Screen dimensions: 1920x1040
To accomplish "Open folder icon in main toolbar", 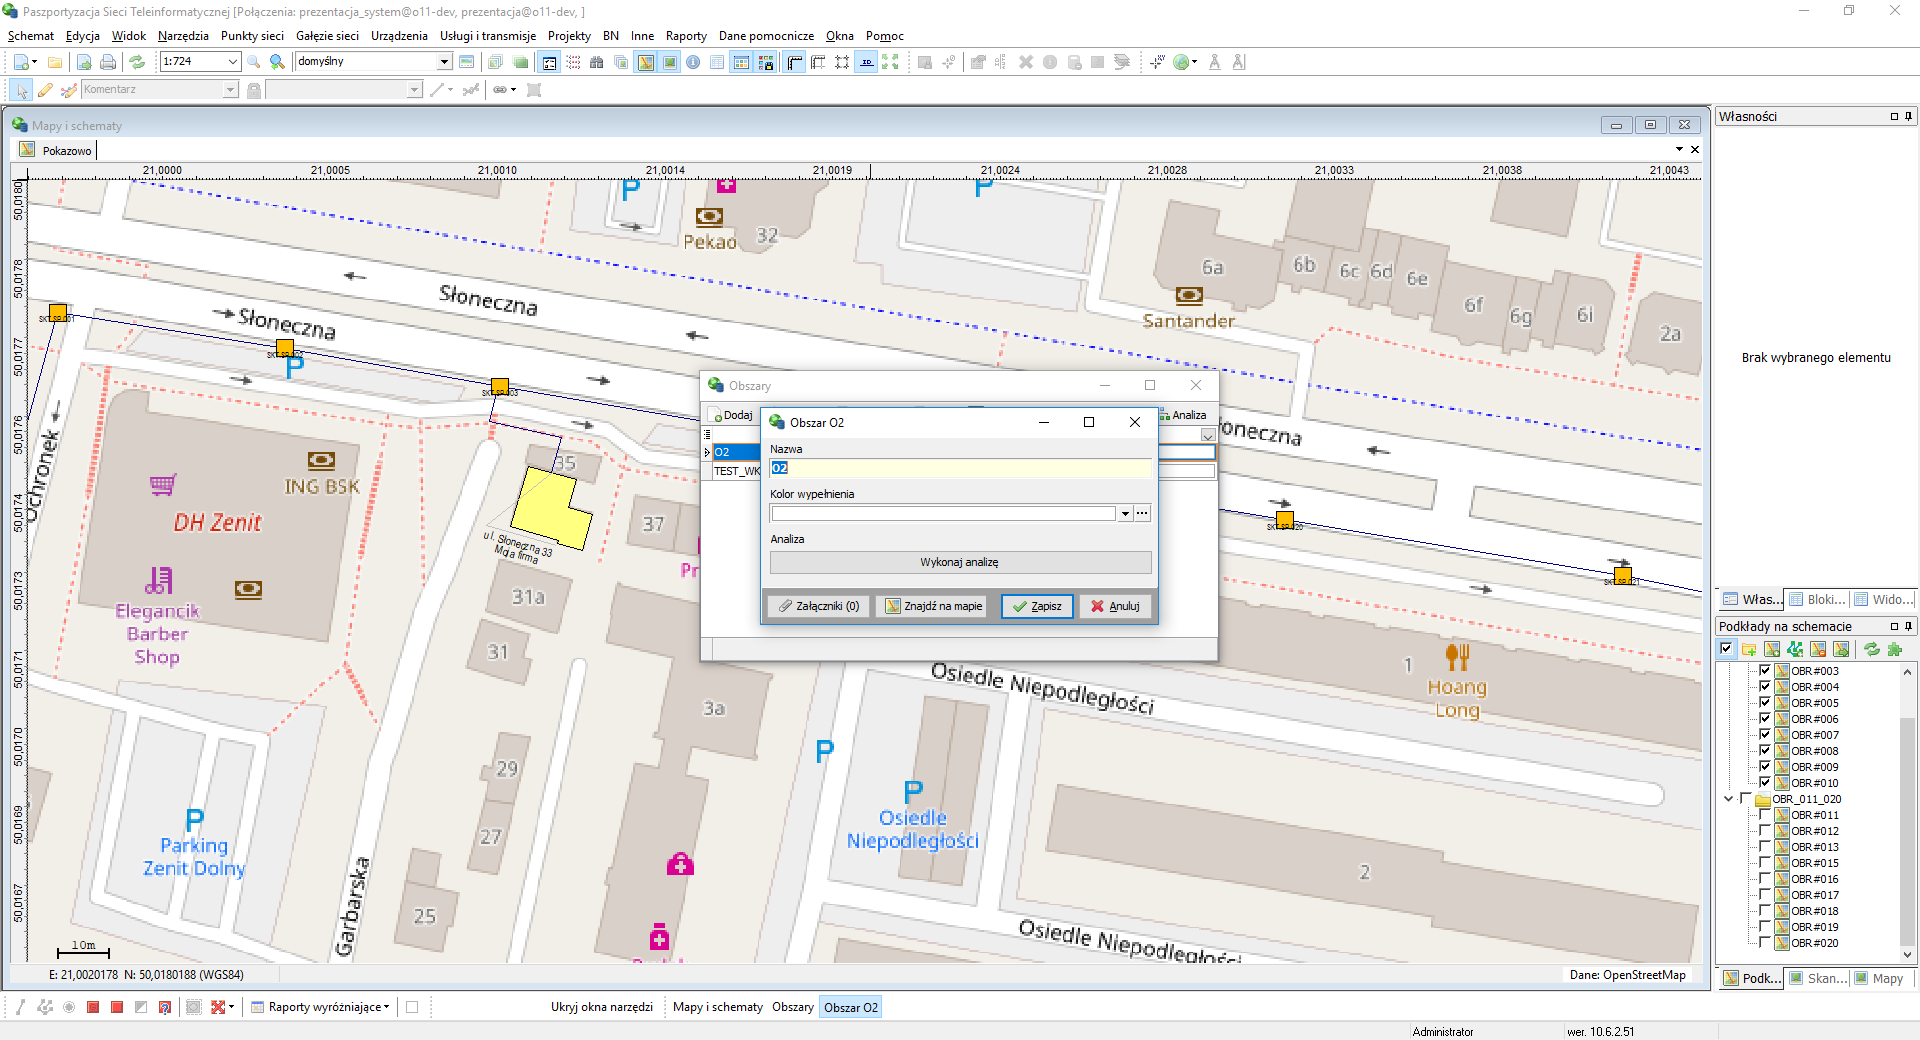I will click(55, 62).
